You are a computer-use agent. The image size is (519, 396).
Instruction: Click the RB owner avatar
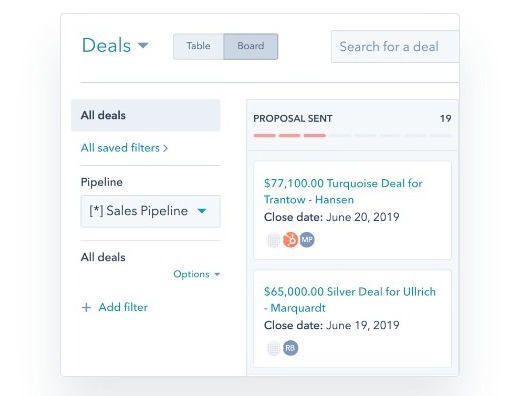[x=290, y=348]
